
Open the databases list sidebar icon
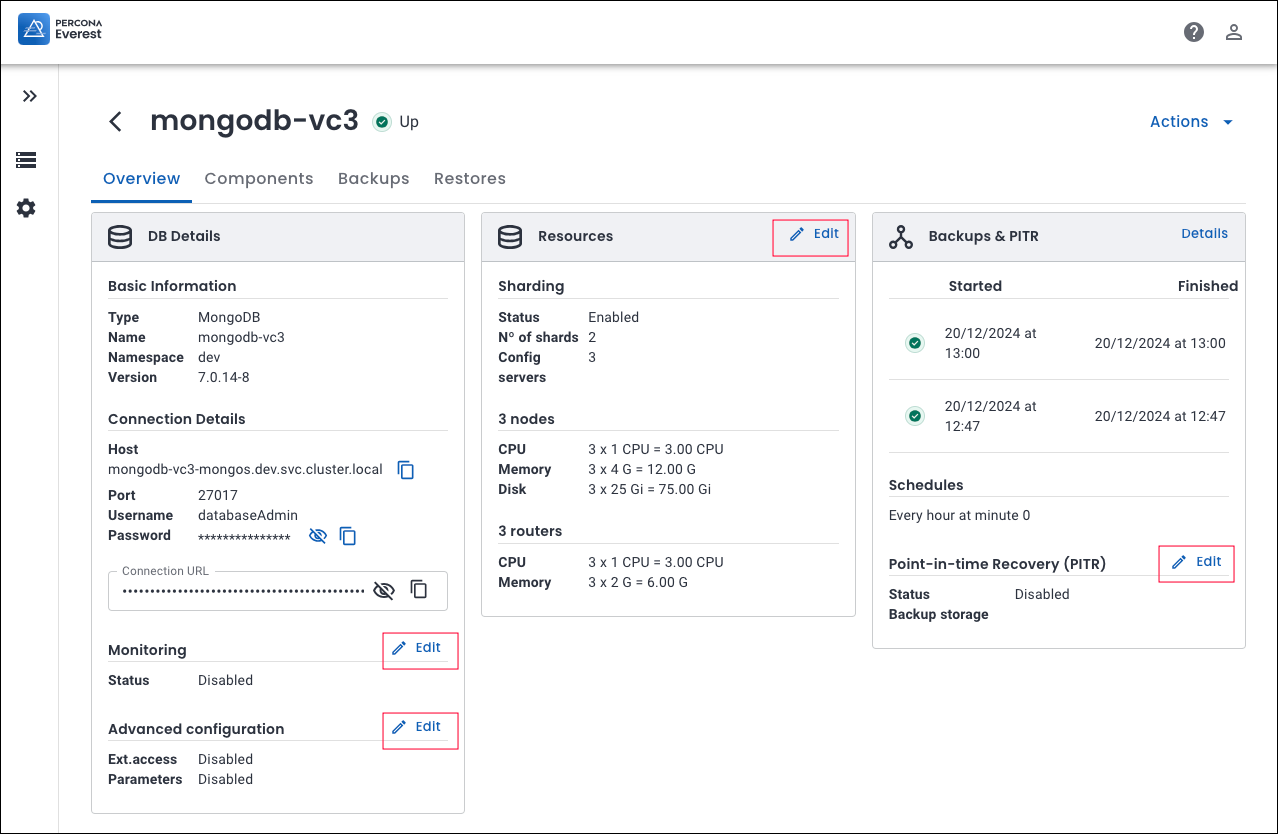tap(27, 160)
